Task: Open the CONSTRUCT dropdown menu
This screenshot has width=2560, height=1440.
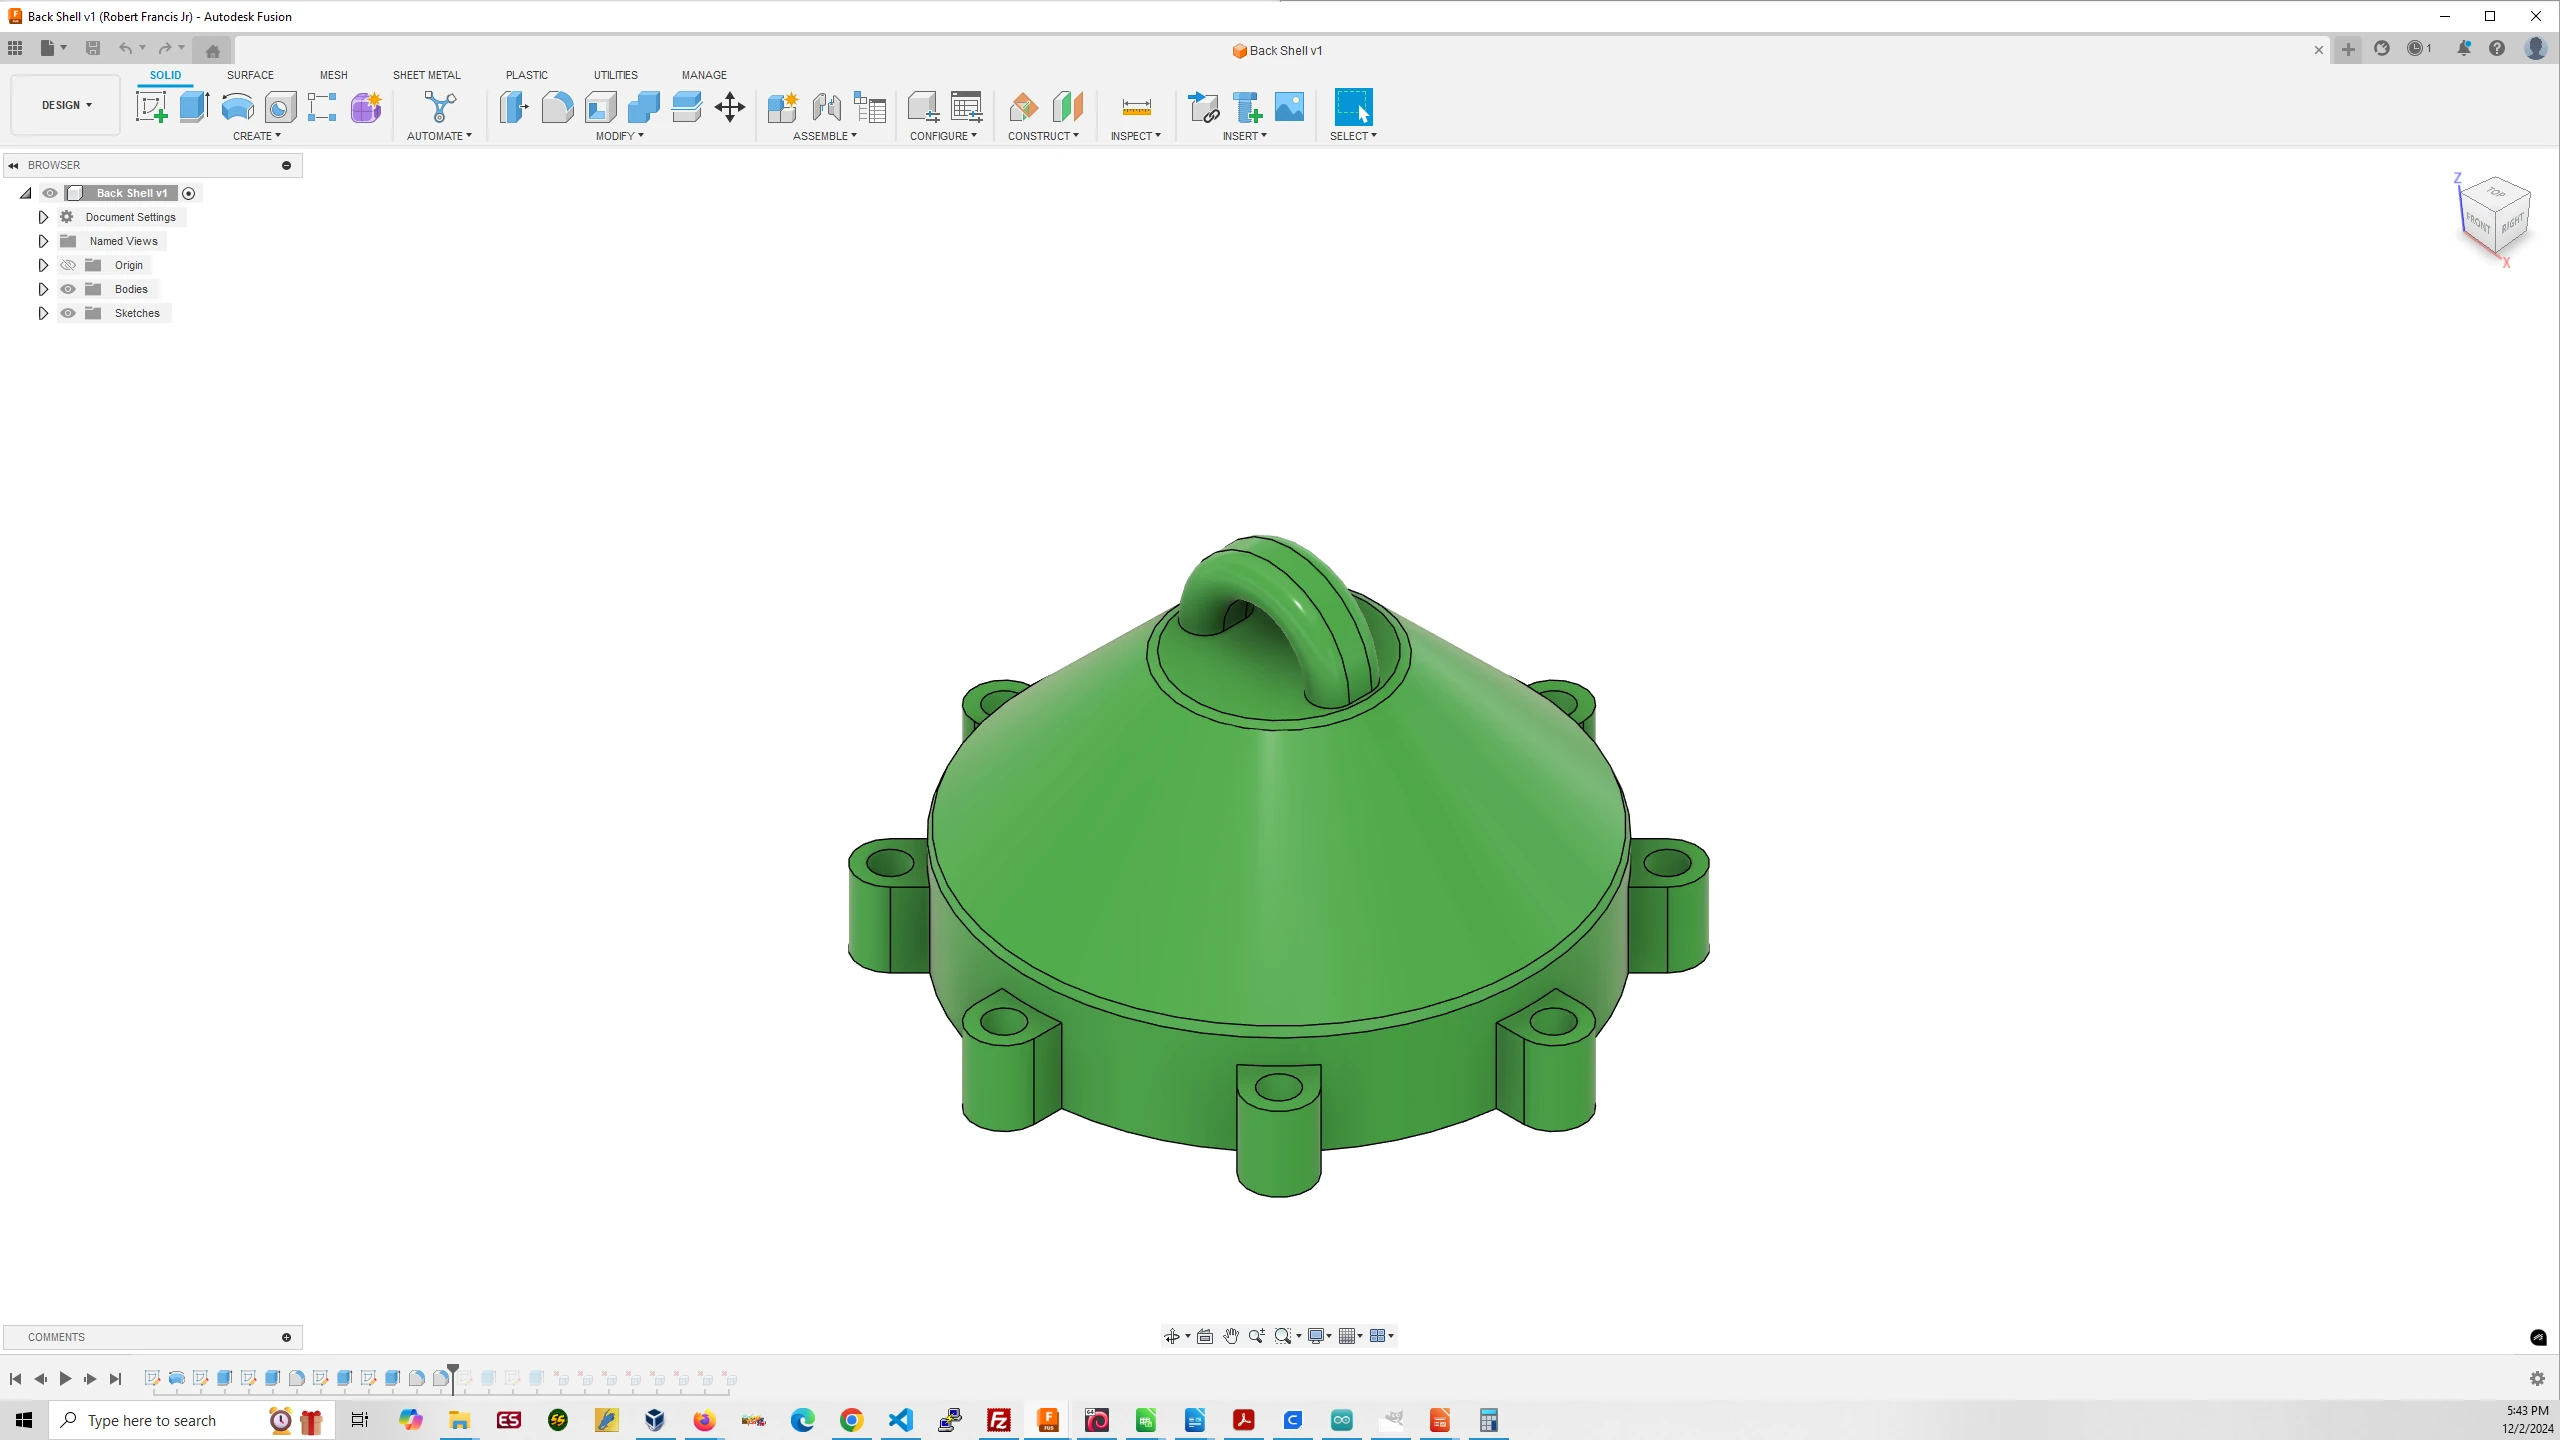Action: 1043,136
